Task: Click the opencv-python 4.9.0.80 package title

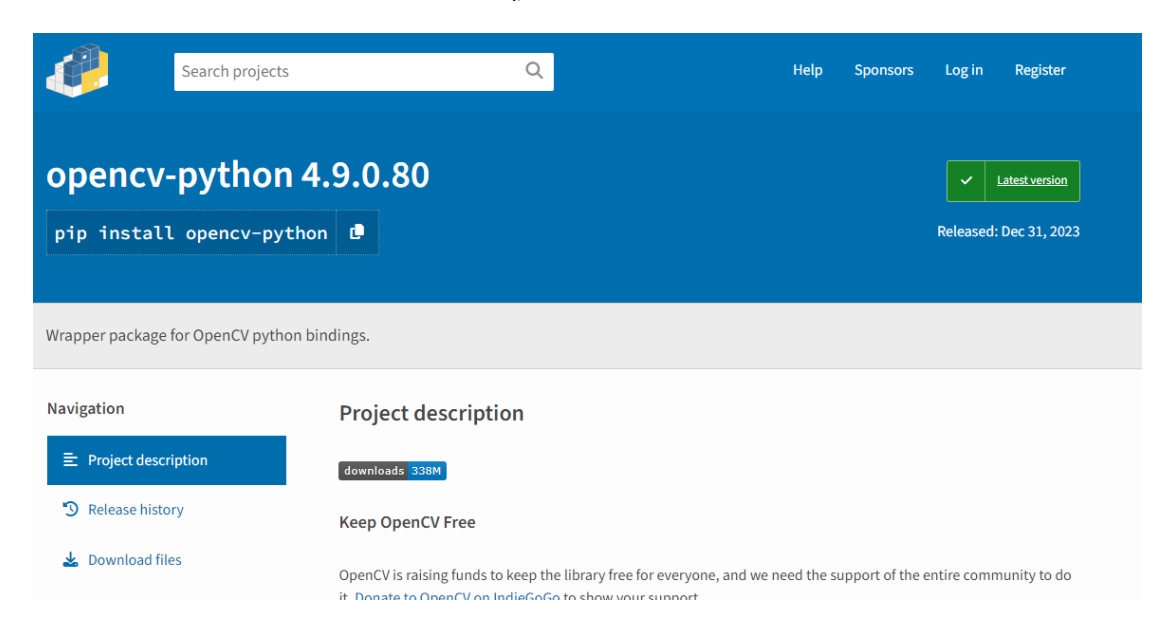Action: (x=238, y=175)
